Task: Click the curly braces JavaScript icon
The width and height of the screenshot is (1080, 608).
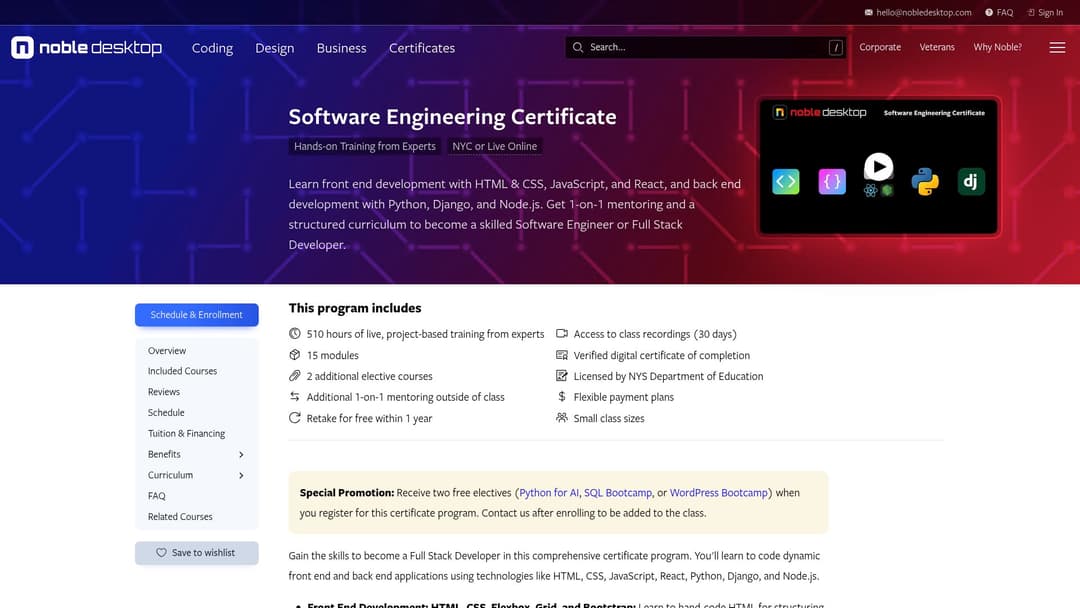Action: (832, 182)
